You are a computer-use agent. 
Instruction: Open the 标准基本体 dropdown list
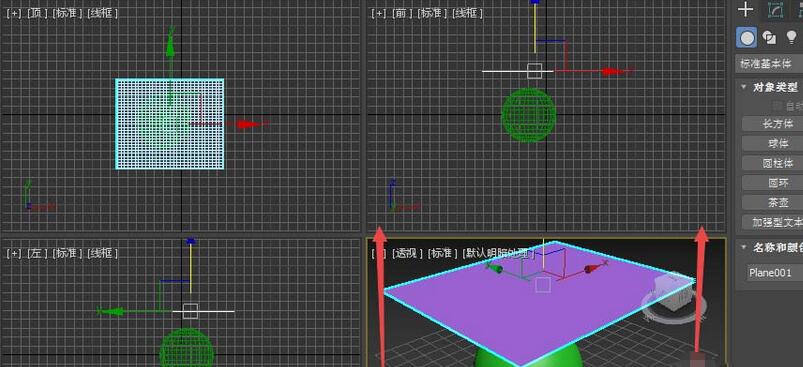(769, 64)
